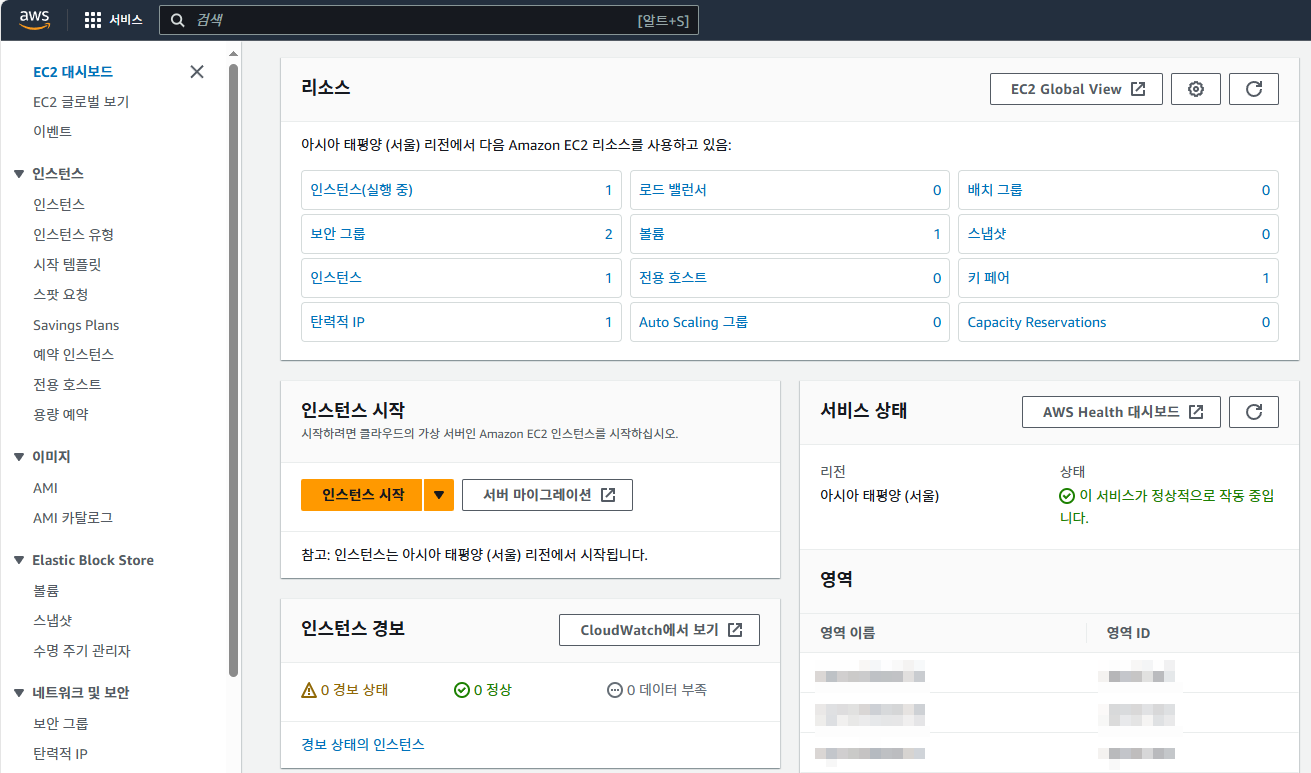This screenshot has height=773, width=1311.
Task: Open running instances resource link
Action: [x=362, y=190]
